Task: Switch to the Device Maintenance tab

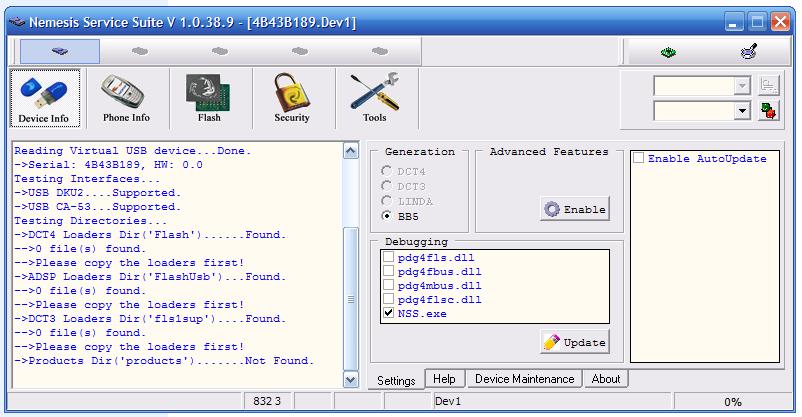Action: pyautogui.click(x=524, y=379)
